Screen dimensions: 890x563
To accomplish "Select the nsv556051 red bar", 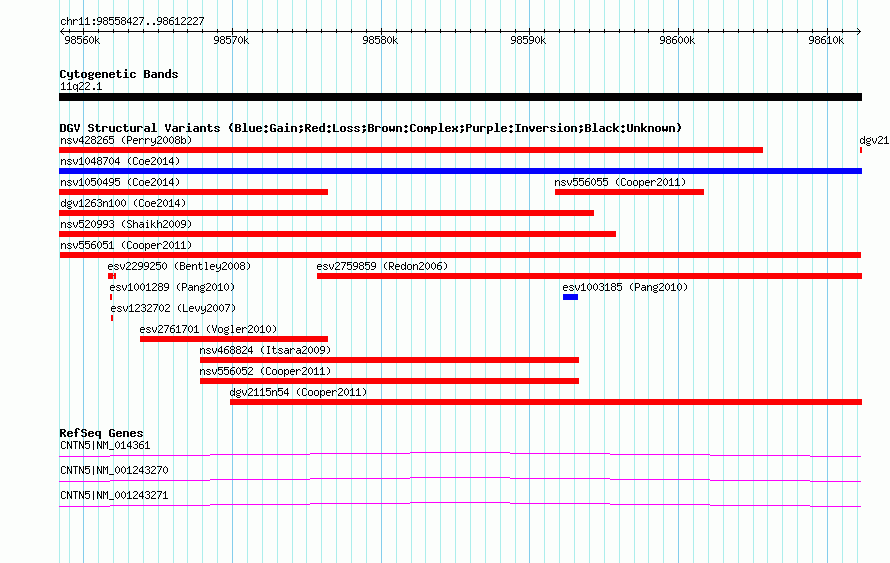I will point(460,255).
